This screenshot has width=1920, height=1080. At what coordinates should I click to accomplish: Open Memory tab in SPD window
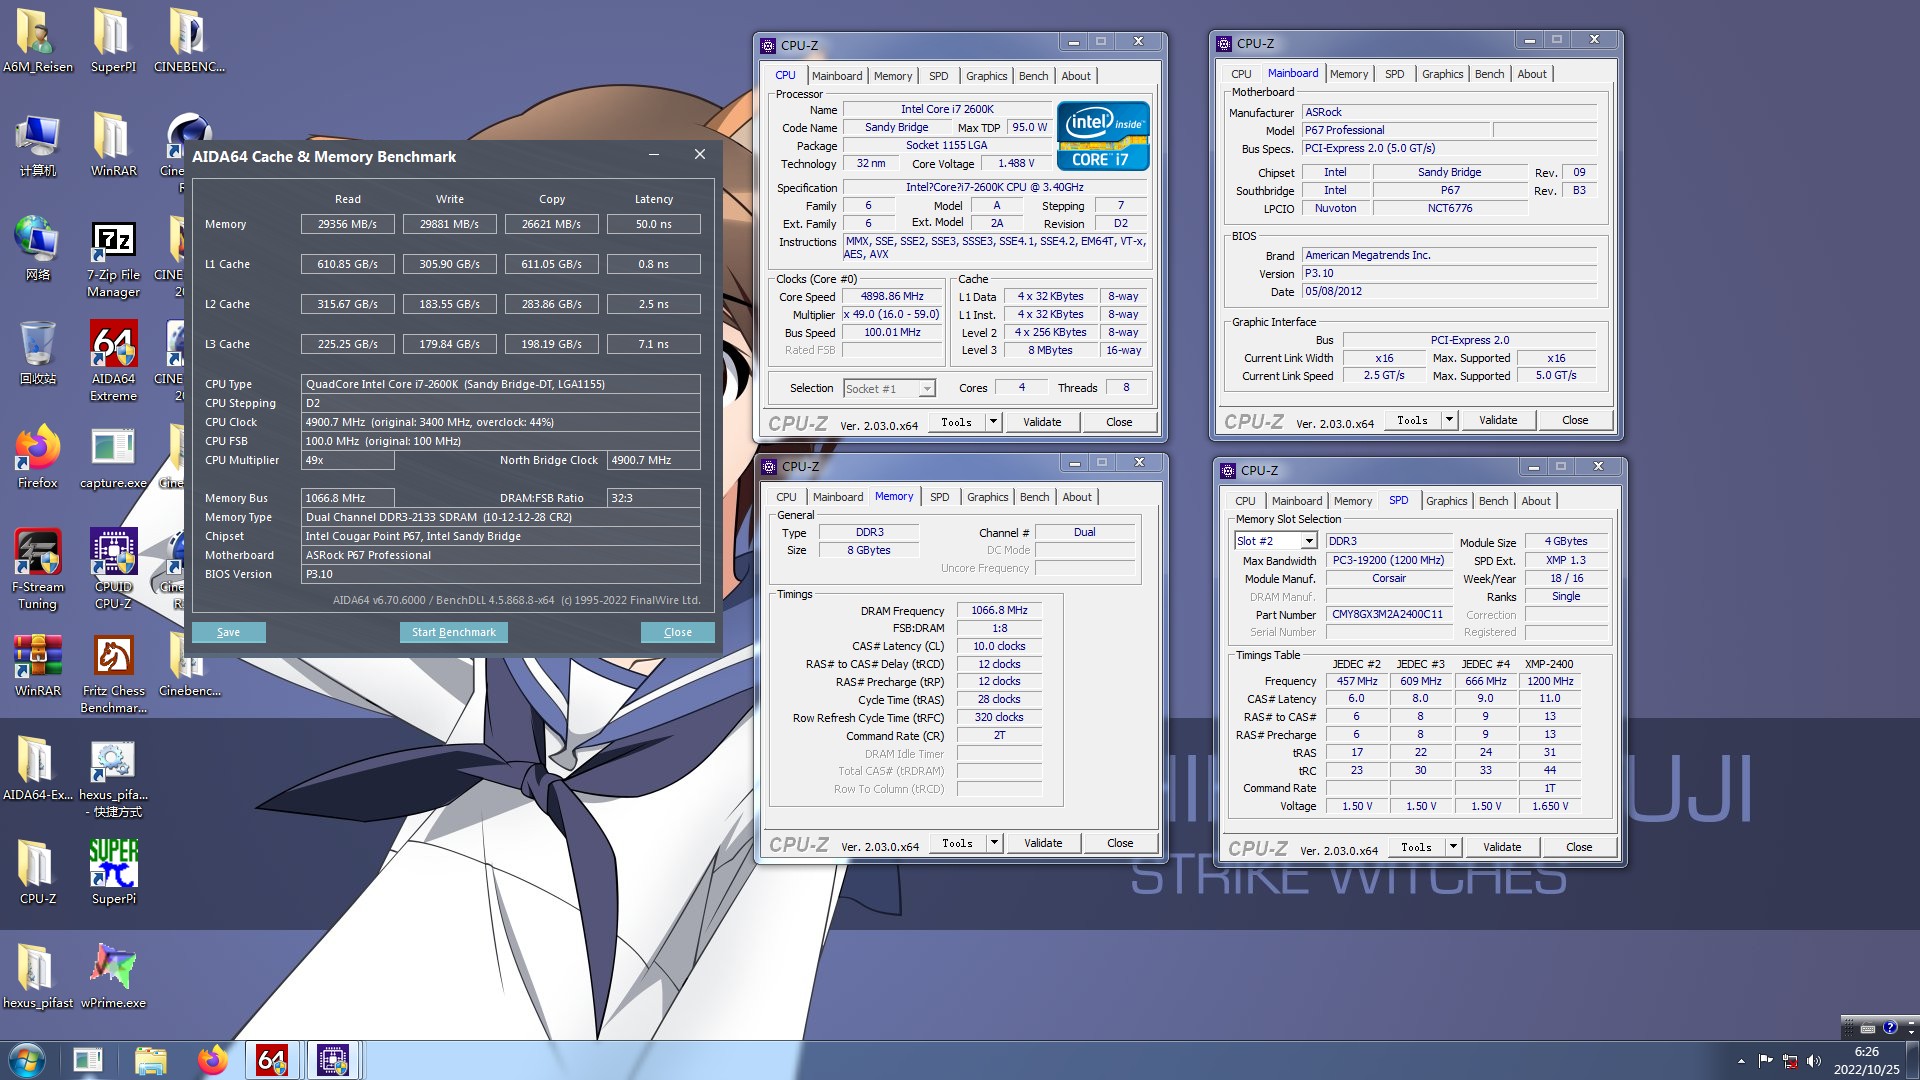(1352, 501)
